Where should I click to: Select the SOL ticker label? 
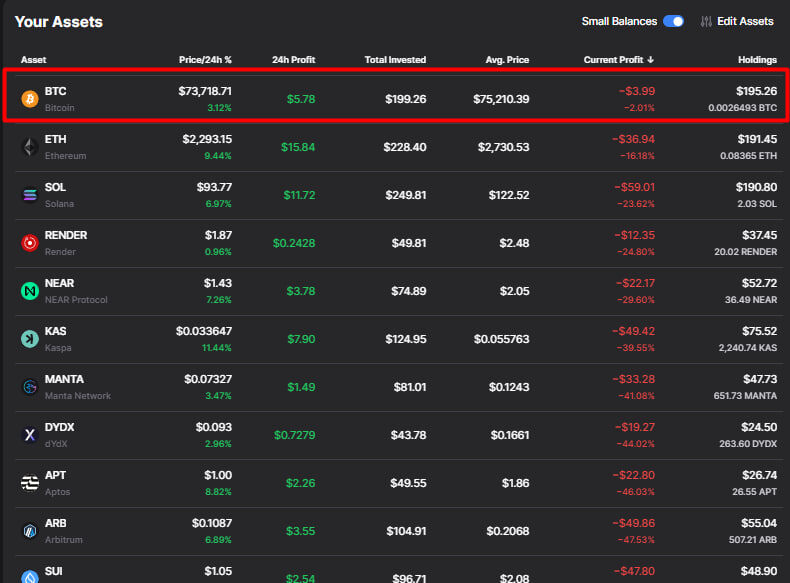[55, 187]
